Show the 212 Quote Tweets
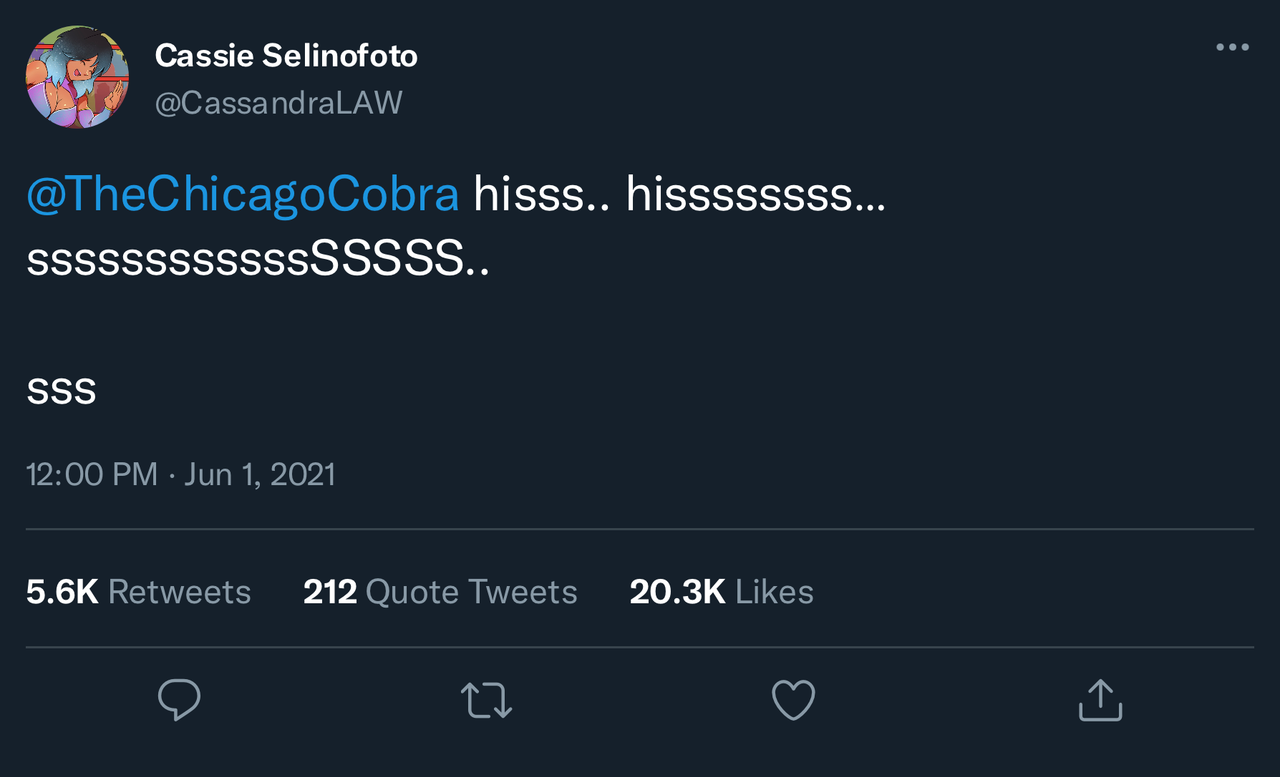The image size is (1280, 777). pyautogui.click(x=440, y=592)
